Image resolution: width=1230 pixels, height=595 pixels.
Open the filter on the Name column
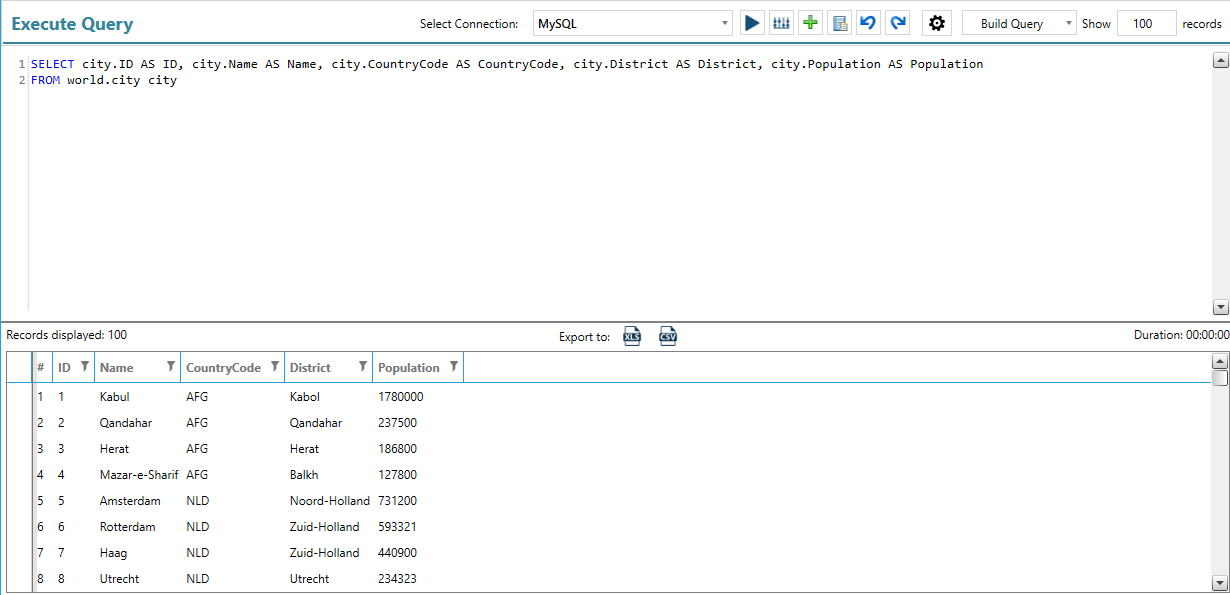click(x=171, y=367)
